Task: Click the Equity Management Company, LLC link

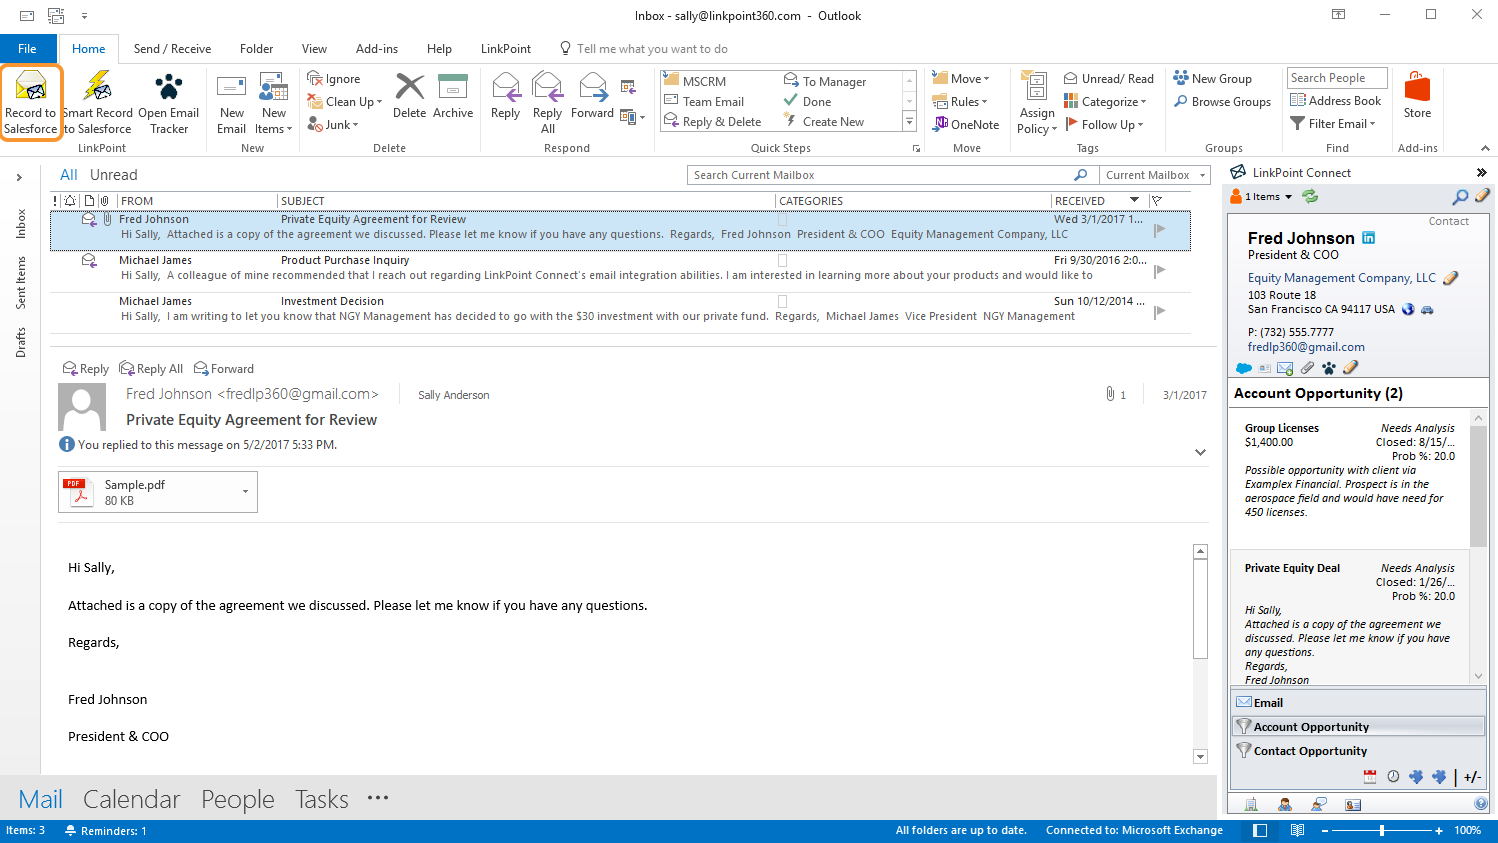Action: 1341,278
